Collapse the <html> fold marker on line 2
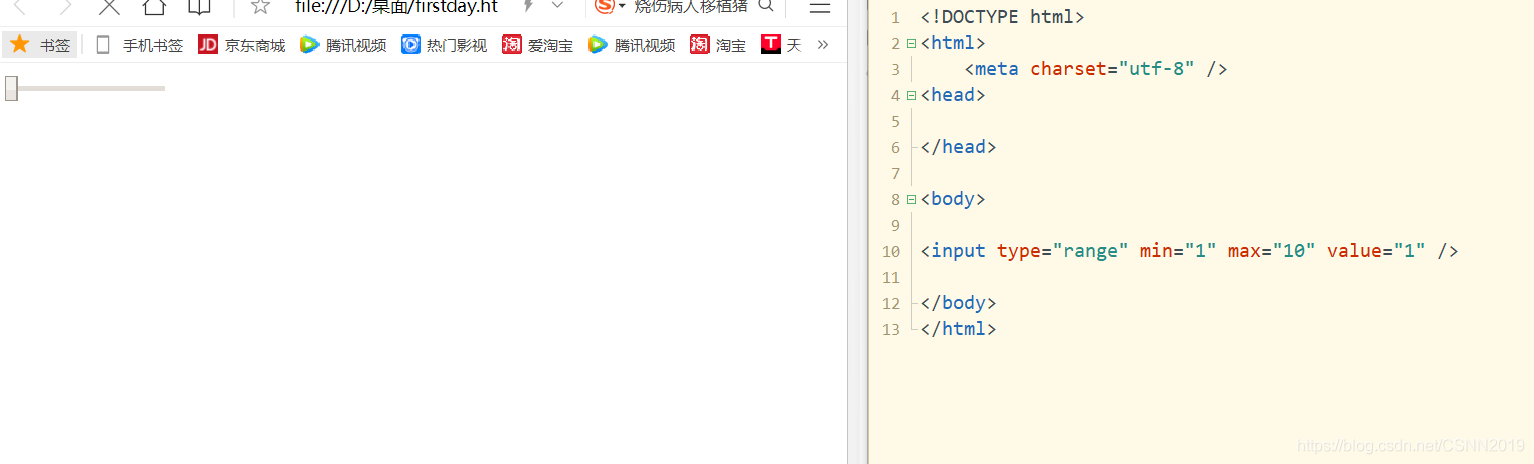 911,43
